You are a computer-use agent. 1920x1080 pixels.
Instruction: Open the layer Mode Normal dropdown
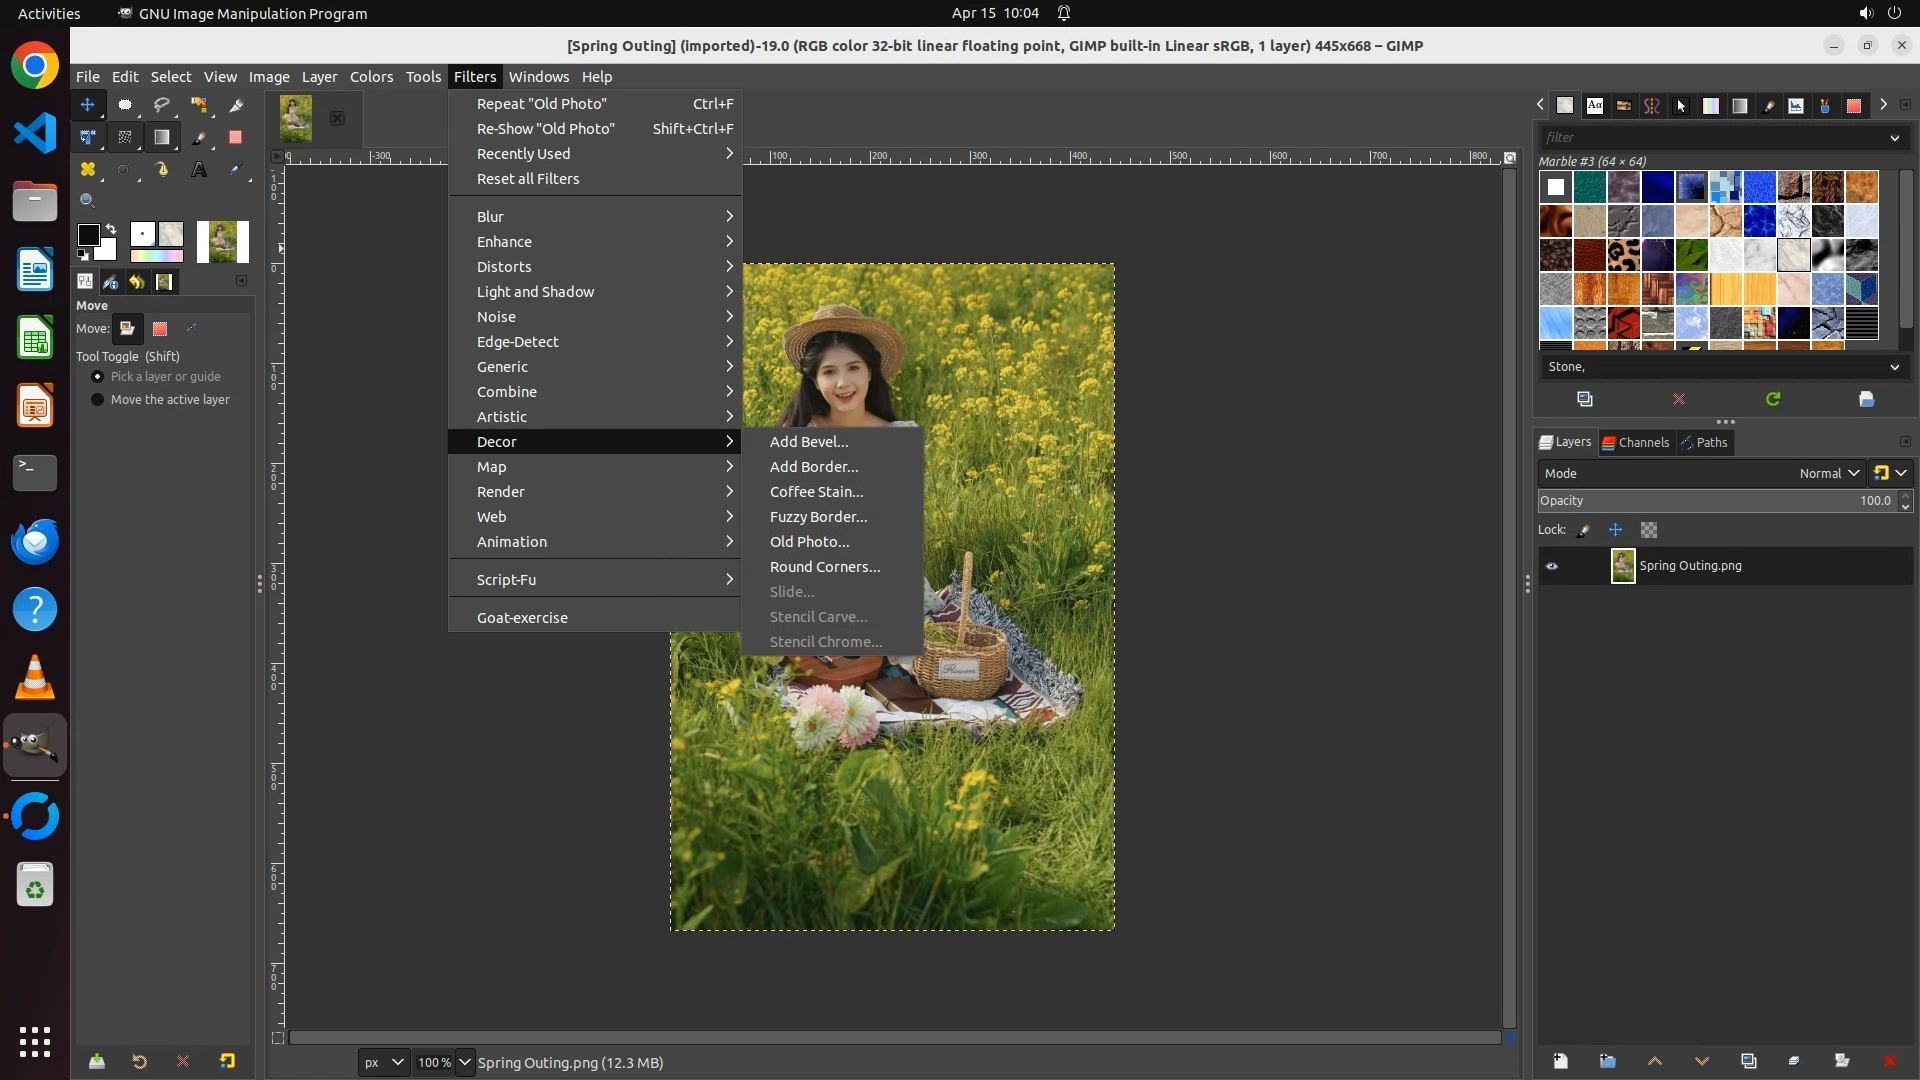click(1829, 474)
